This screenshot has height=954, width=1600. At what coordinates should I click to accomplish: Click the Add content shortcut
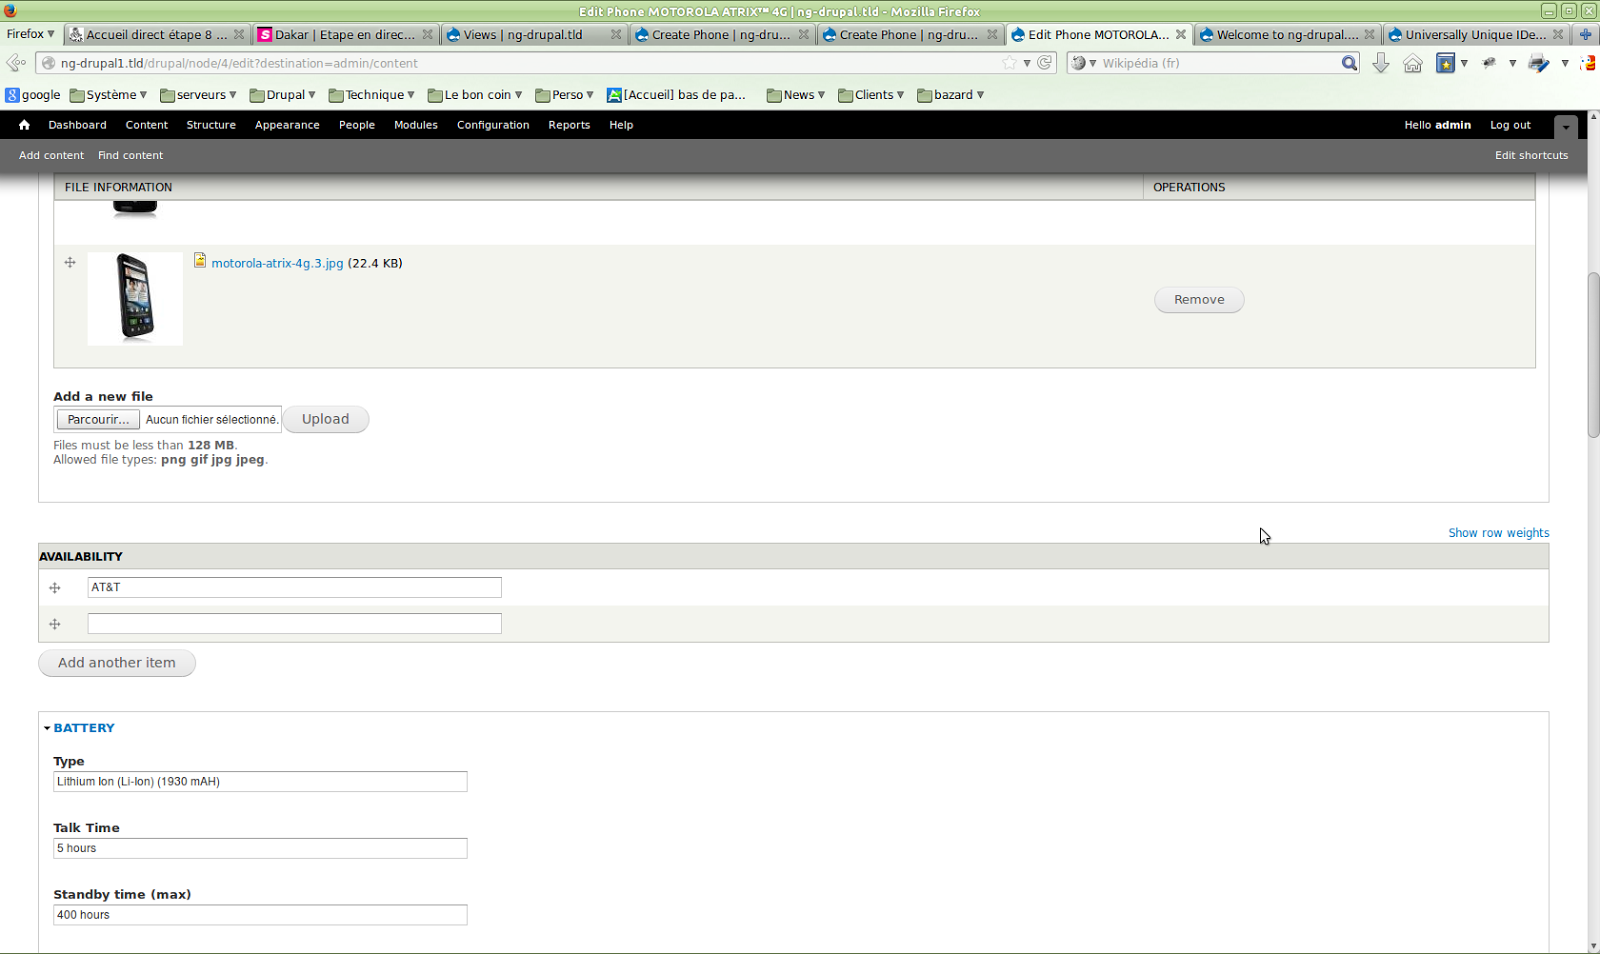click(x=51, y=155)
